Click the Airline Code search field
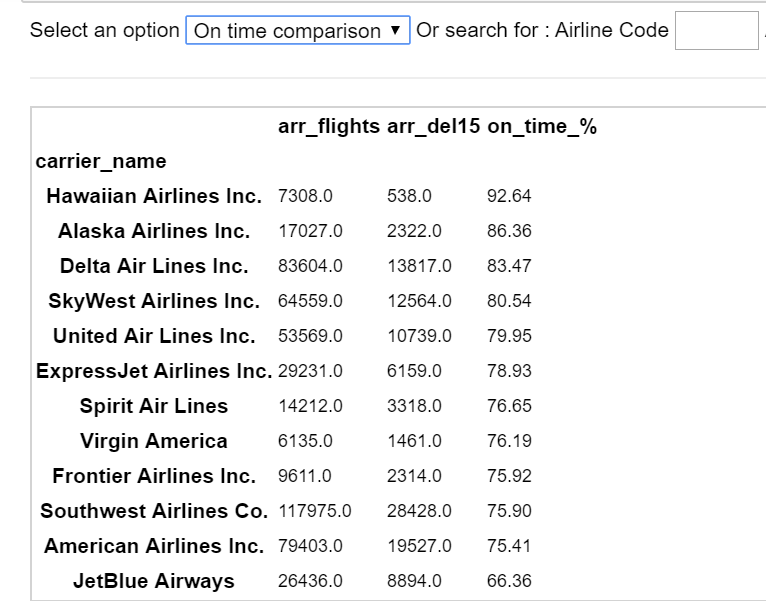This screenshot has width=766, height=601. click(x=716, y=31)
